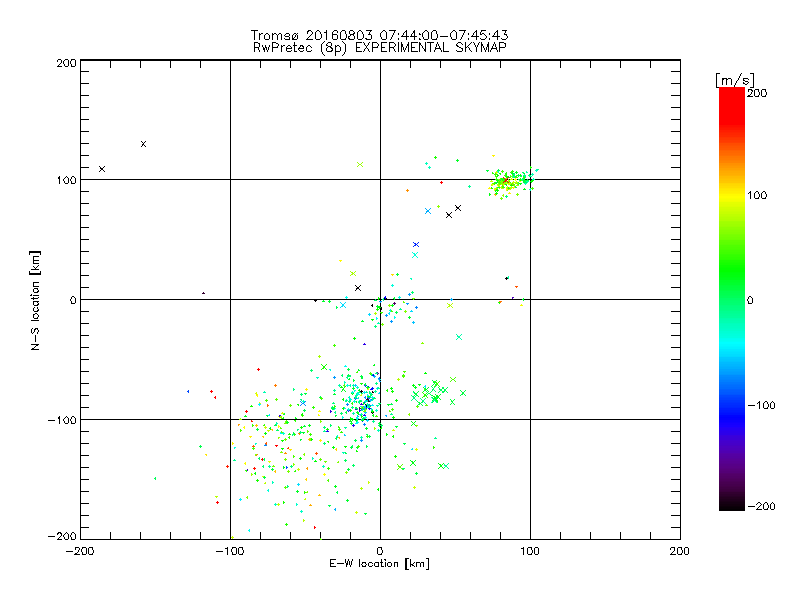Viewport: 800px width, 600px height.
Task: Click the plot title 'Tromsø 20160803 07:44:00-07:45:43'
Action: [x=379, y=35]
